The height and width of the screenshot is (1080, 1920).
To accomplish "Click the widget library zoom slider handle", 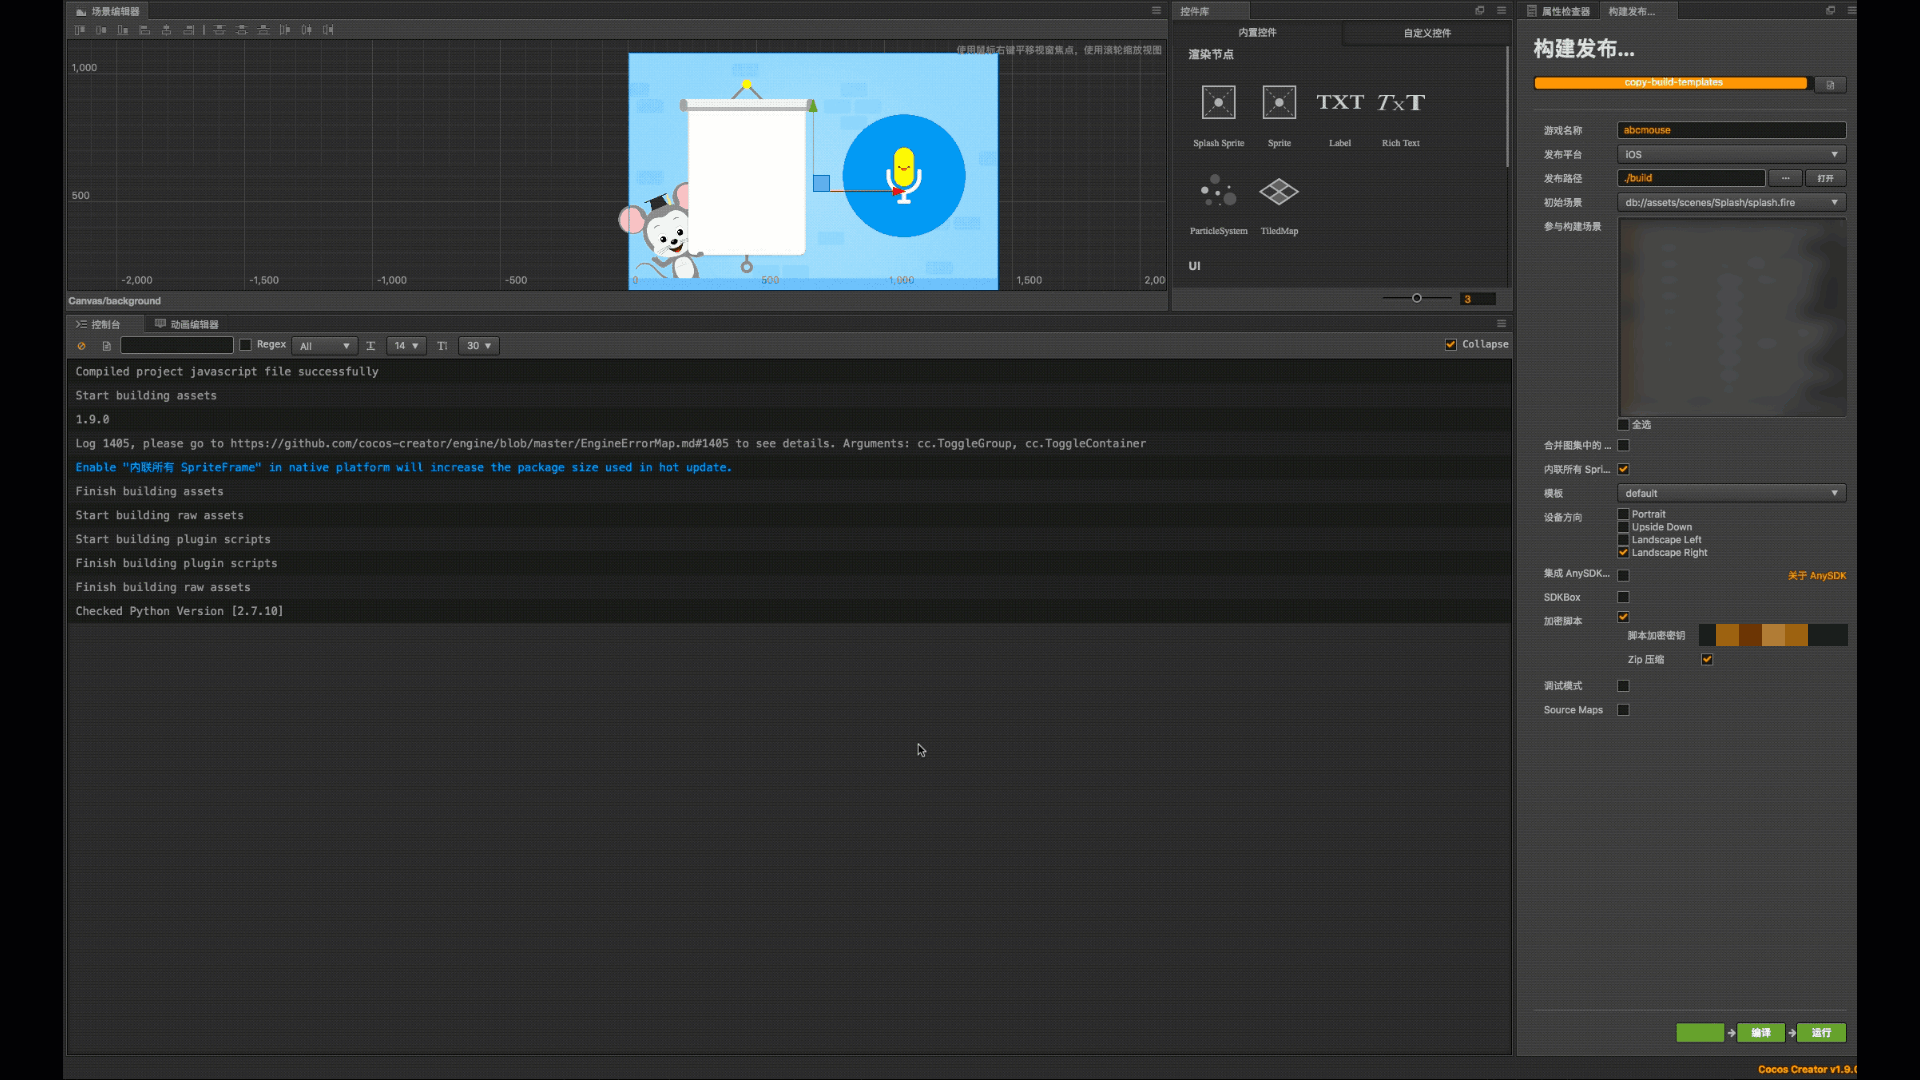I will click(1416, 298).
